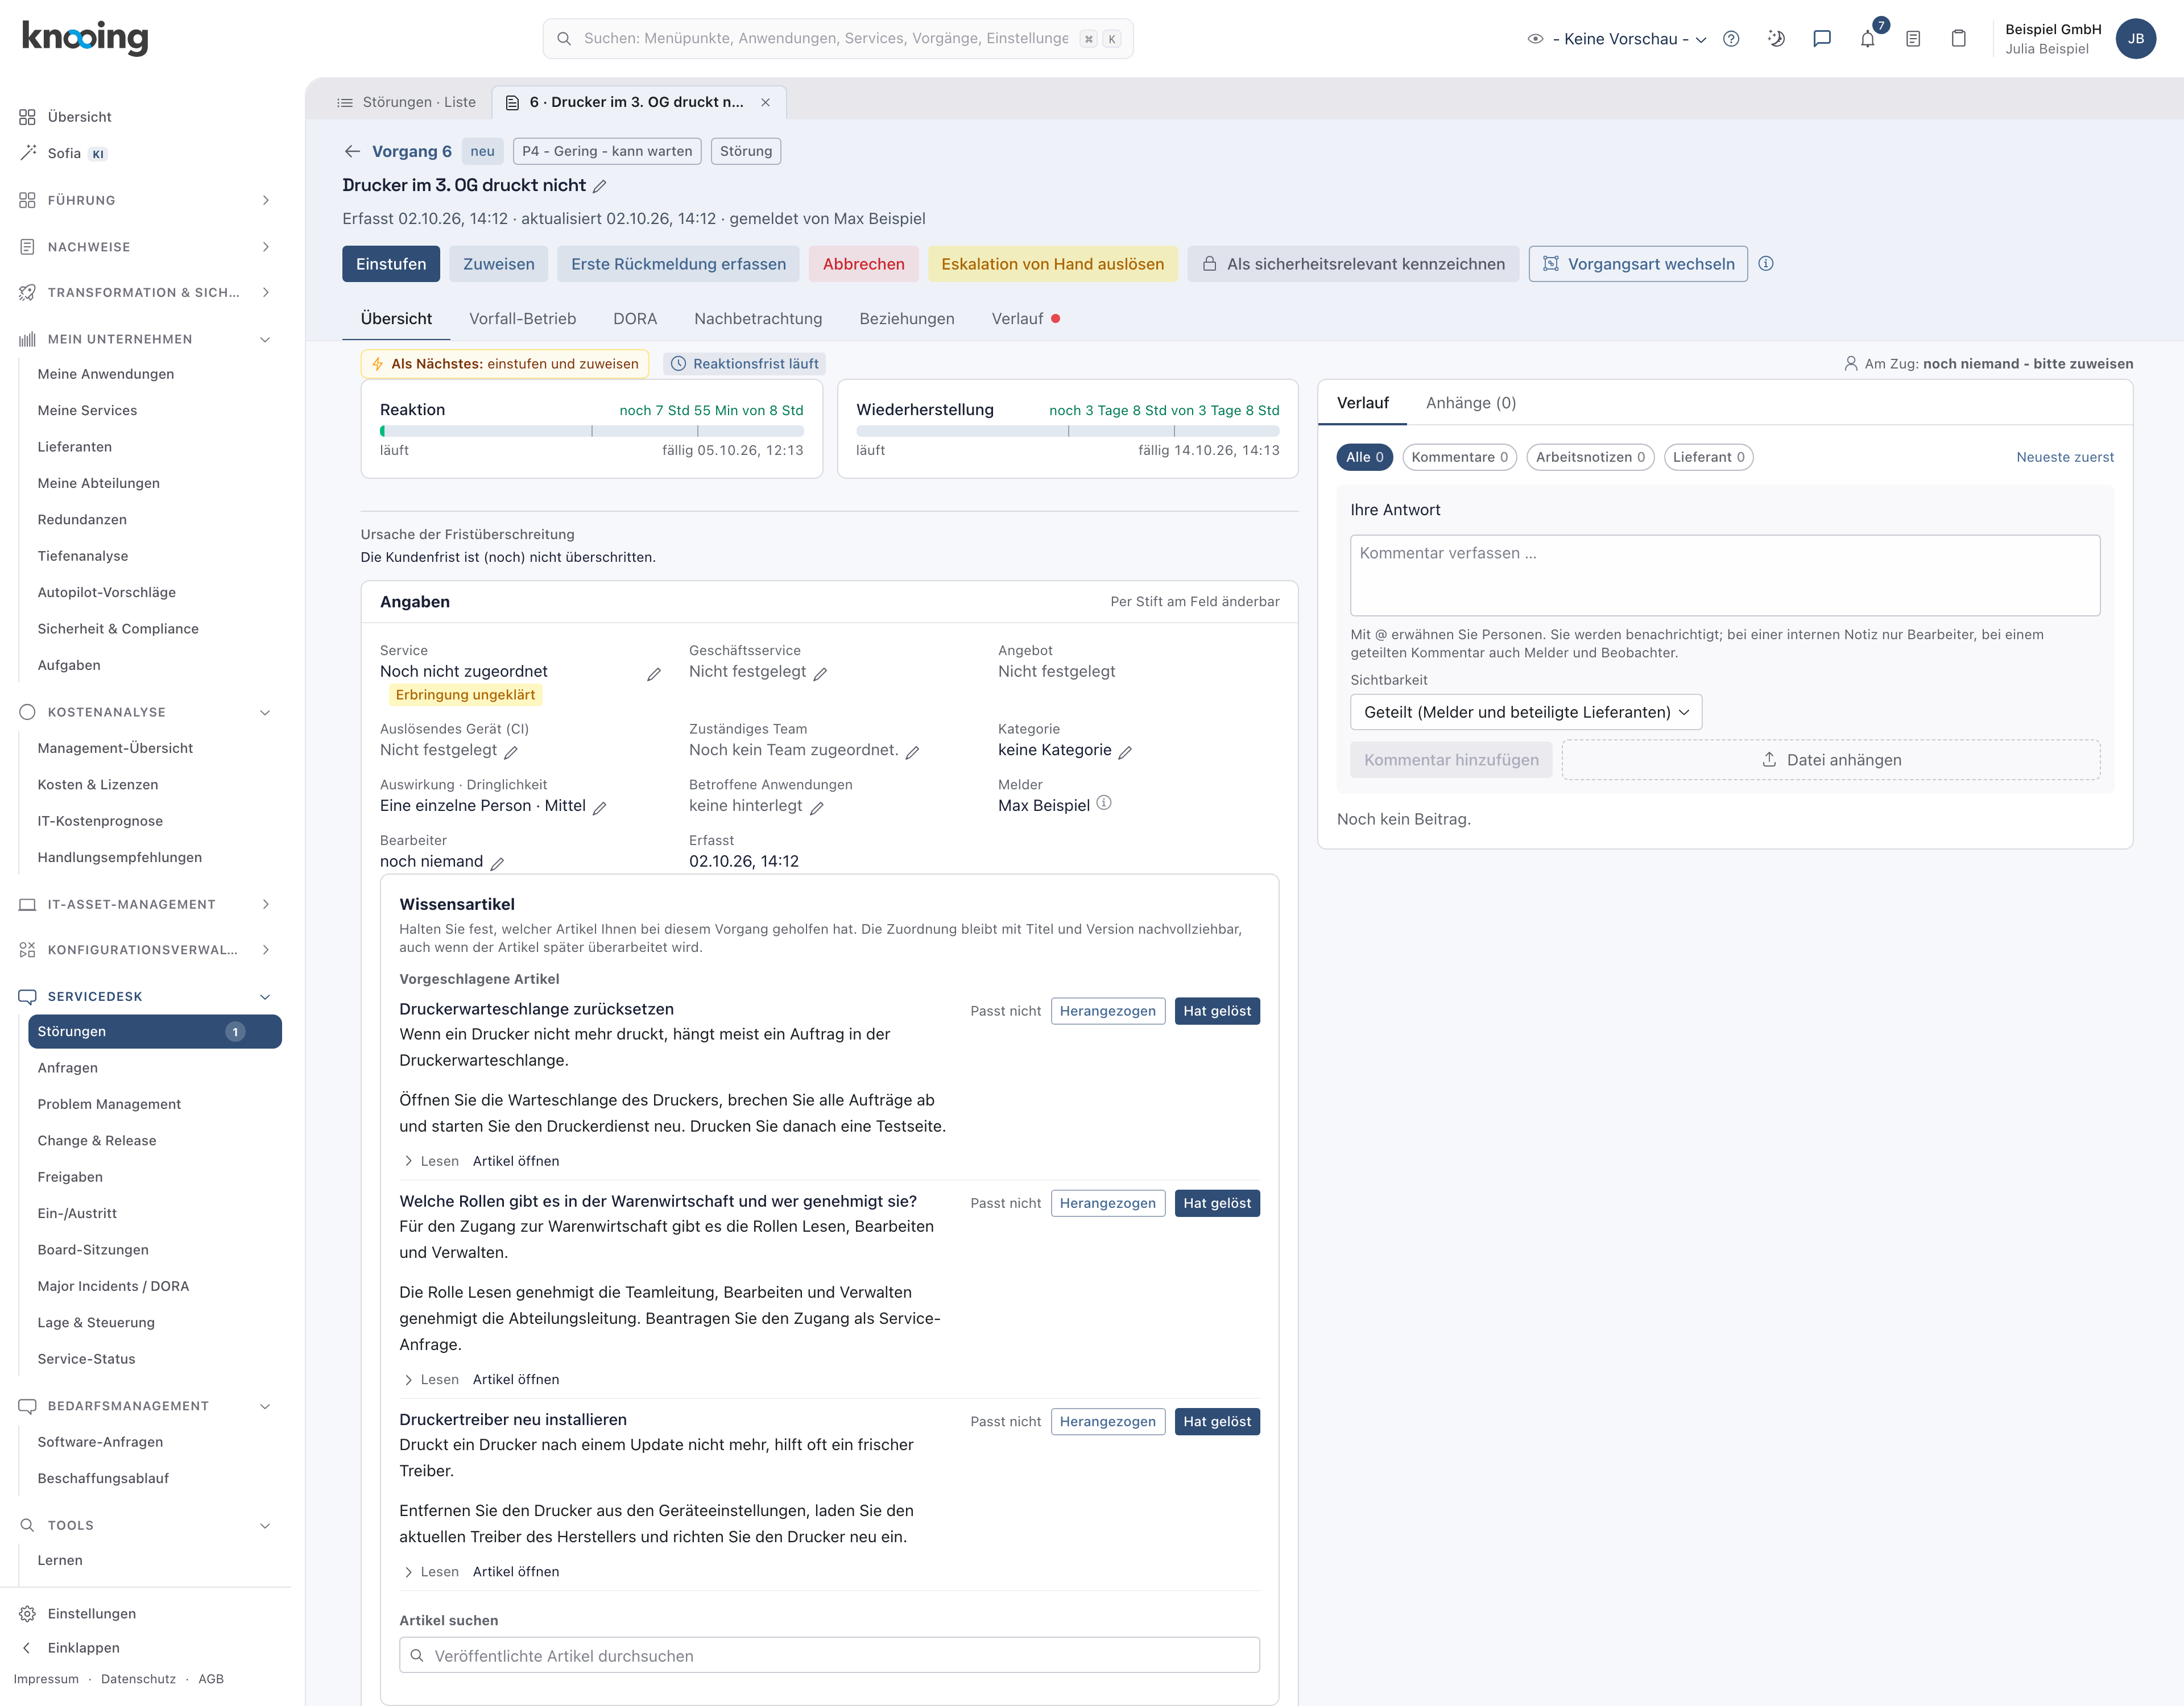Edit Bearbeiter via pencil icon
The width and height of the screenshot is (2184, 1706).
point(497,863)
